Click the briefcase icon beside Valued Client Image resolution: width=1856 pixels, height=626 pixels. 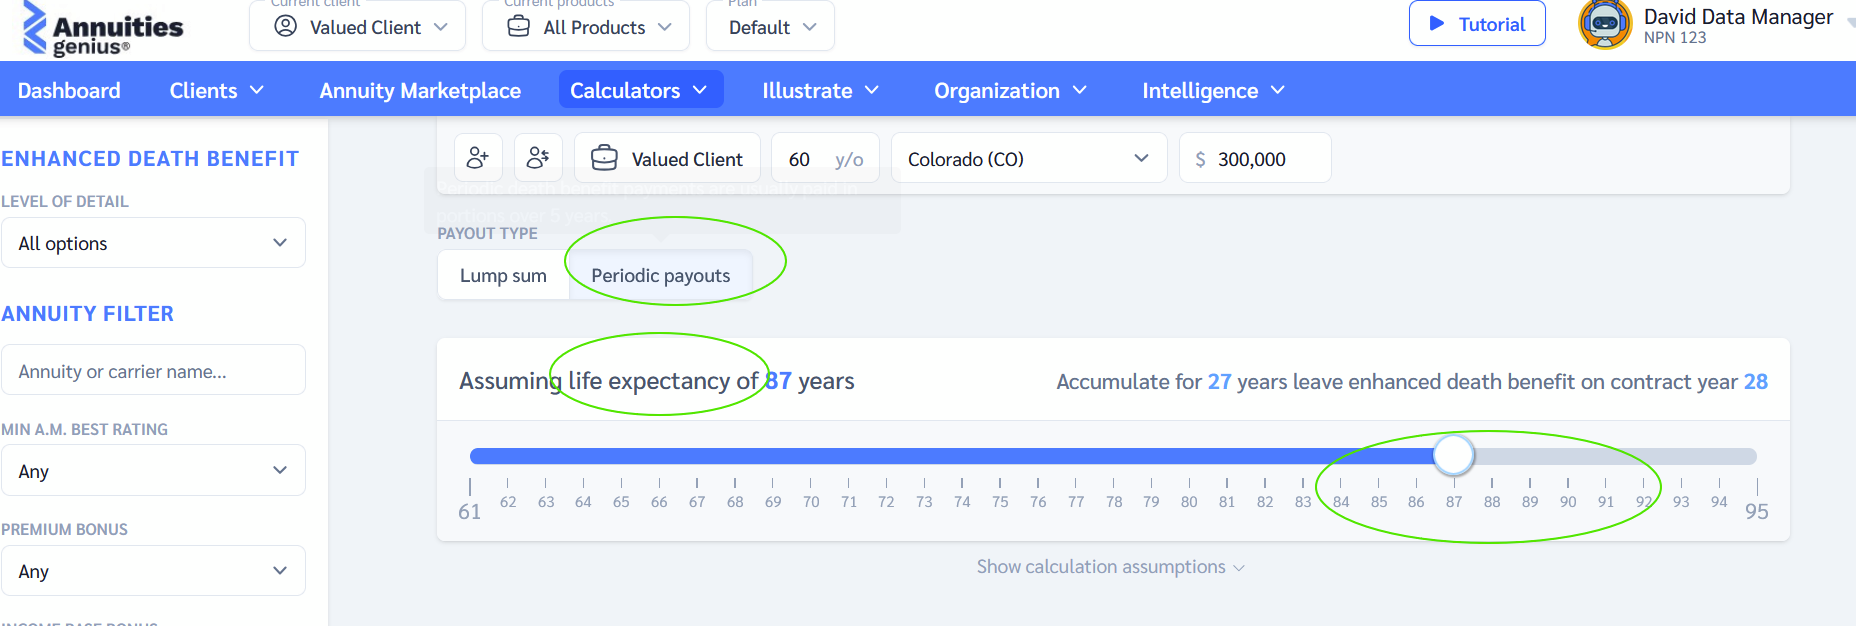(x=604, y=158)
